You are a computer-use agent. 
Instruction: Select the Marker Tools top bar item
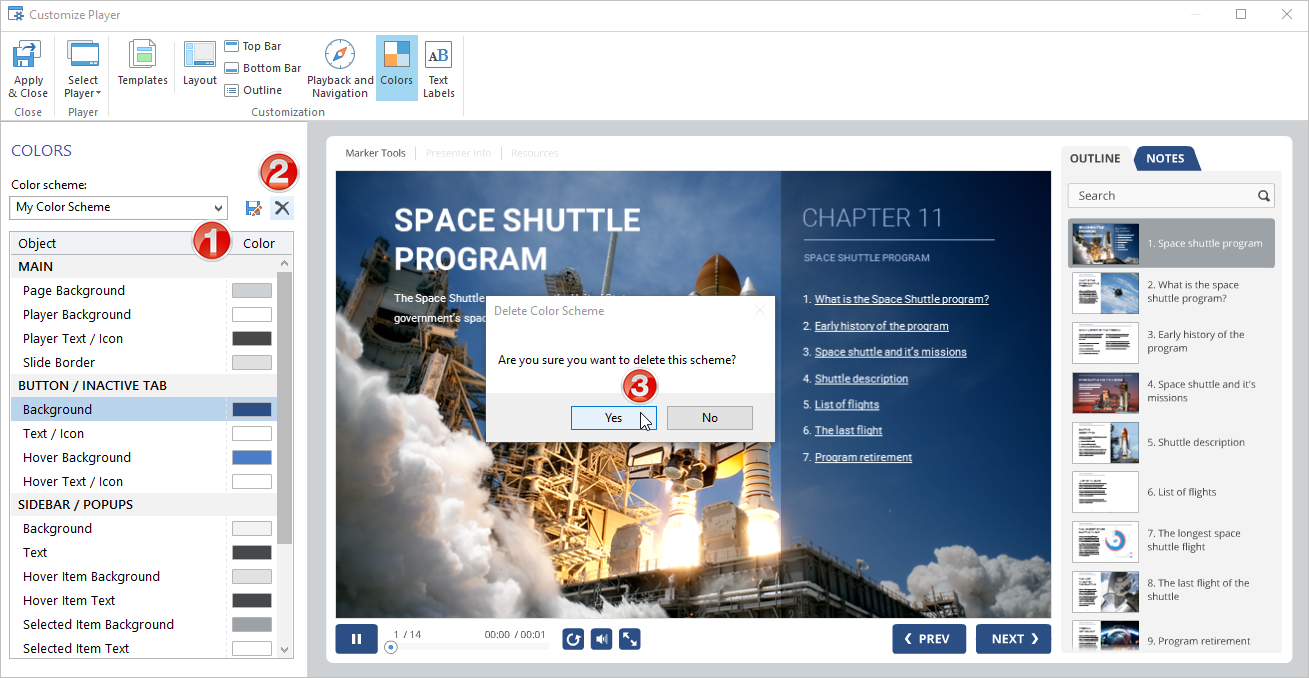tap(375, 153)
